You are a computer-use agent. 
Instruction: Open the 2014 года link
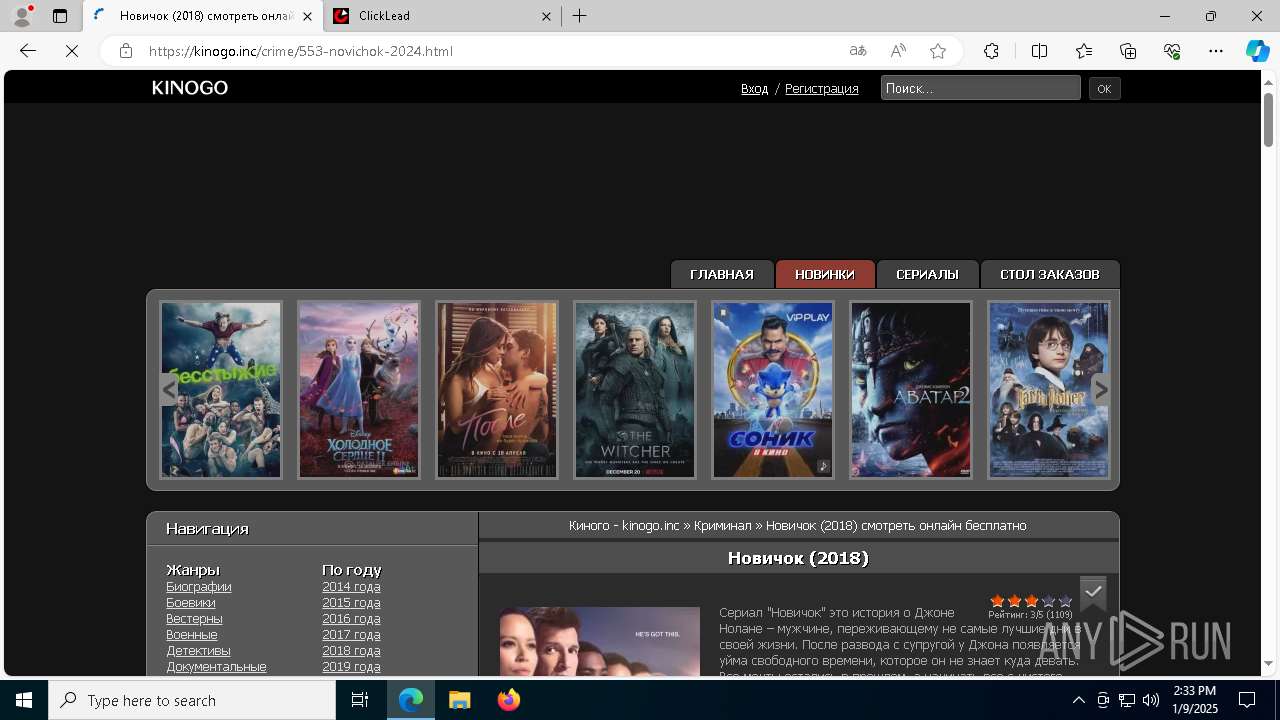351,587
